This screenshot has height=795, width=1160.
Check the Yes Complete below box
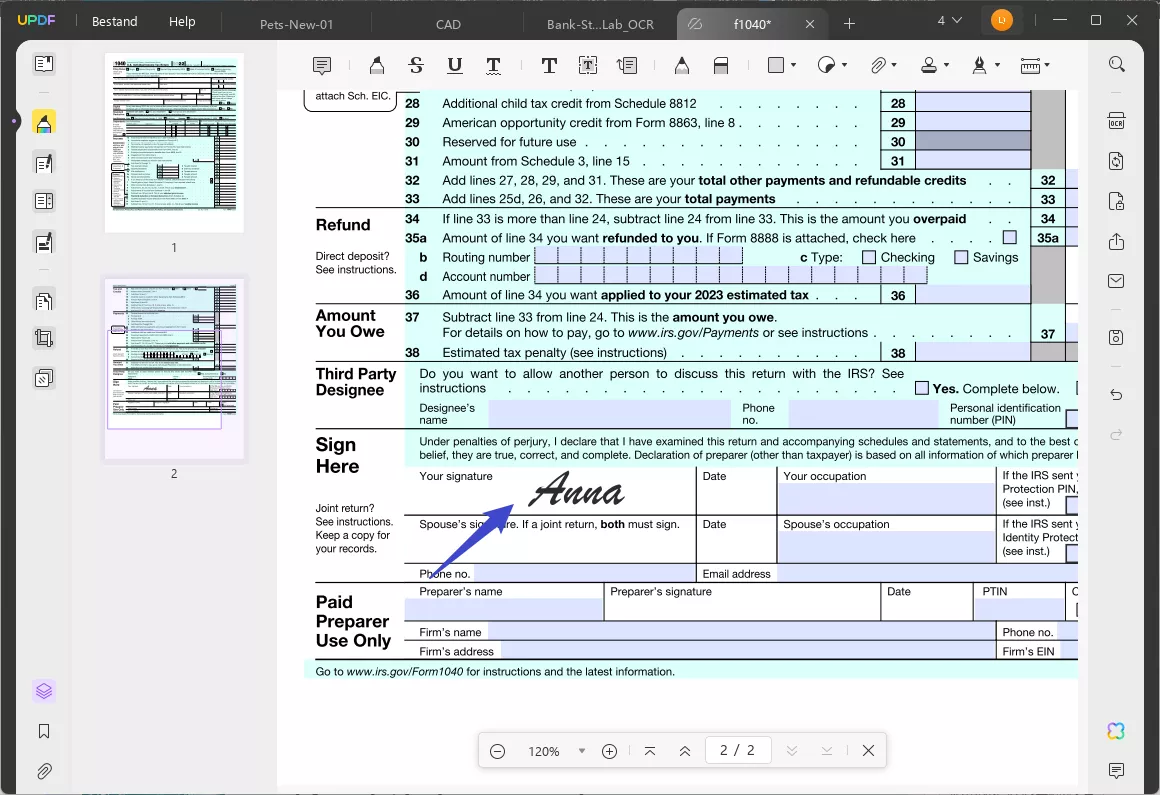pos(922,388)
